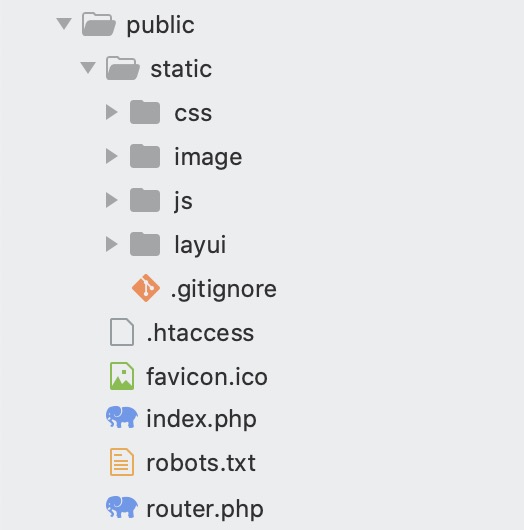Click the image icon beside favicon.ico
Image resolution: width=524 pixels, height=530 pixels.
[122, 376]
